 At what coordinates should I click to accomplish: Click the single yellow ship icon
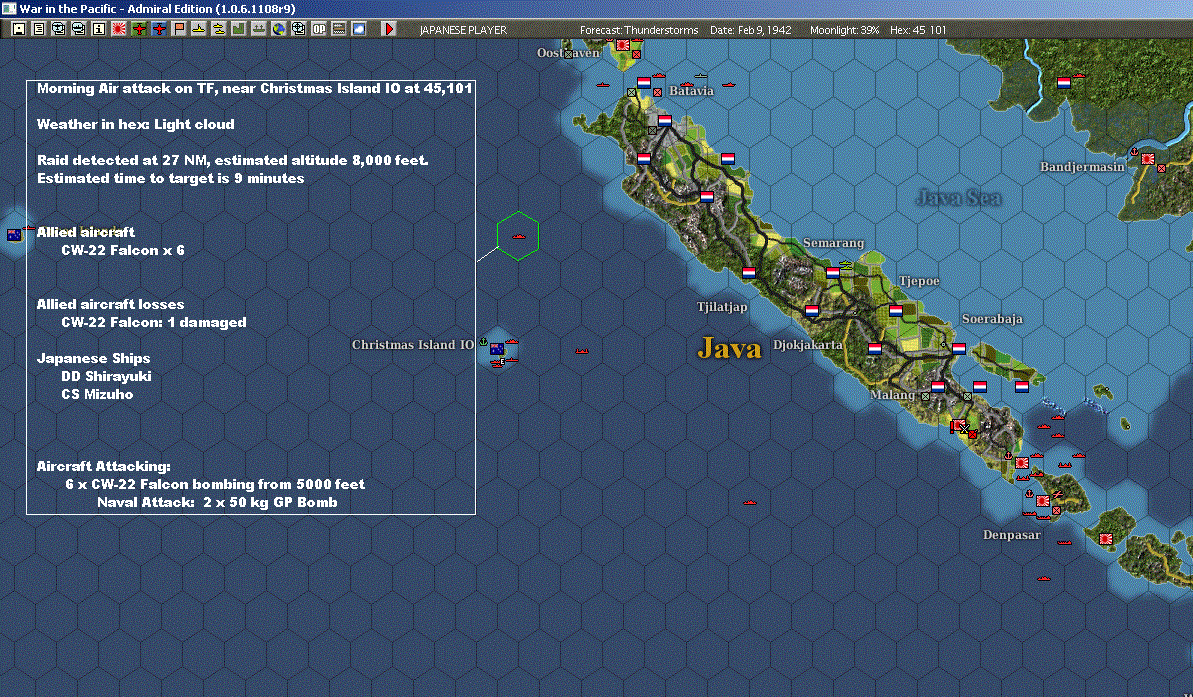point(199,29)
